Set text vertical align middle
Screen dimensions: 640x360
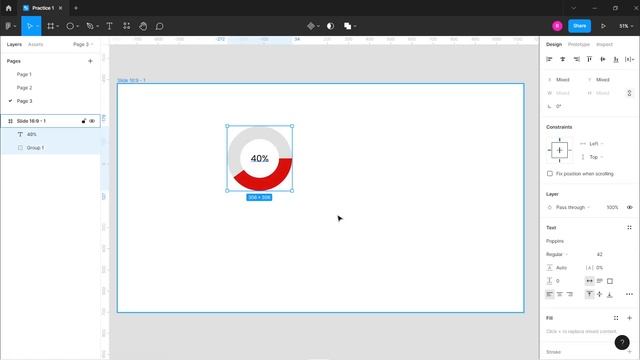pyautogui.click(x=600, y=294)
